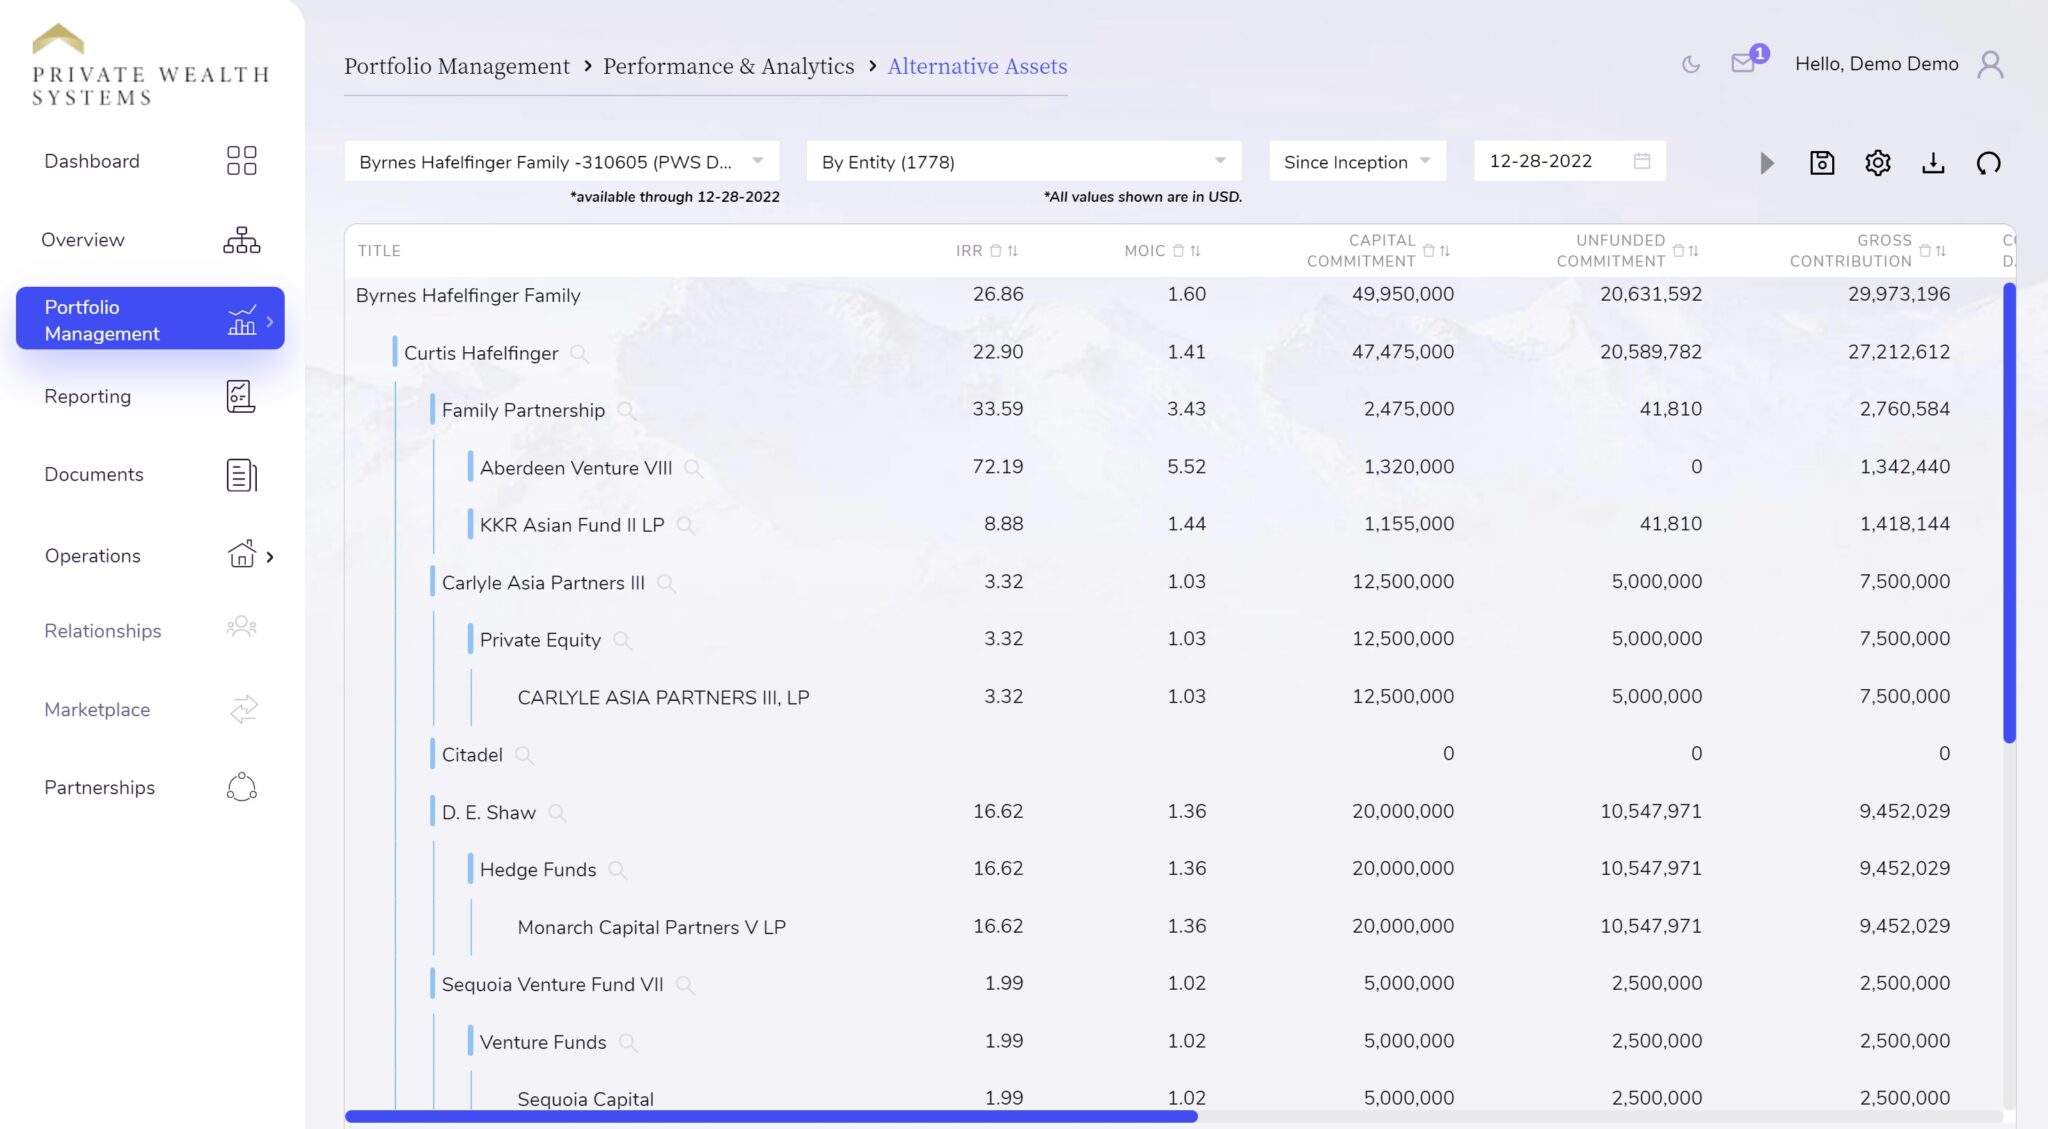Navigate to the Reporting section
2048x1129 pixels.
coord(88,396)
